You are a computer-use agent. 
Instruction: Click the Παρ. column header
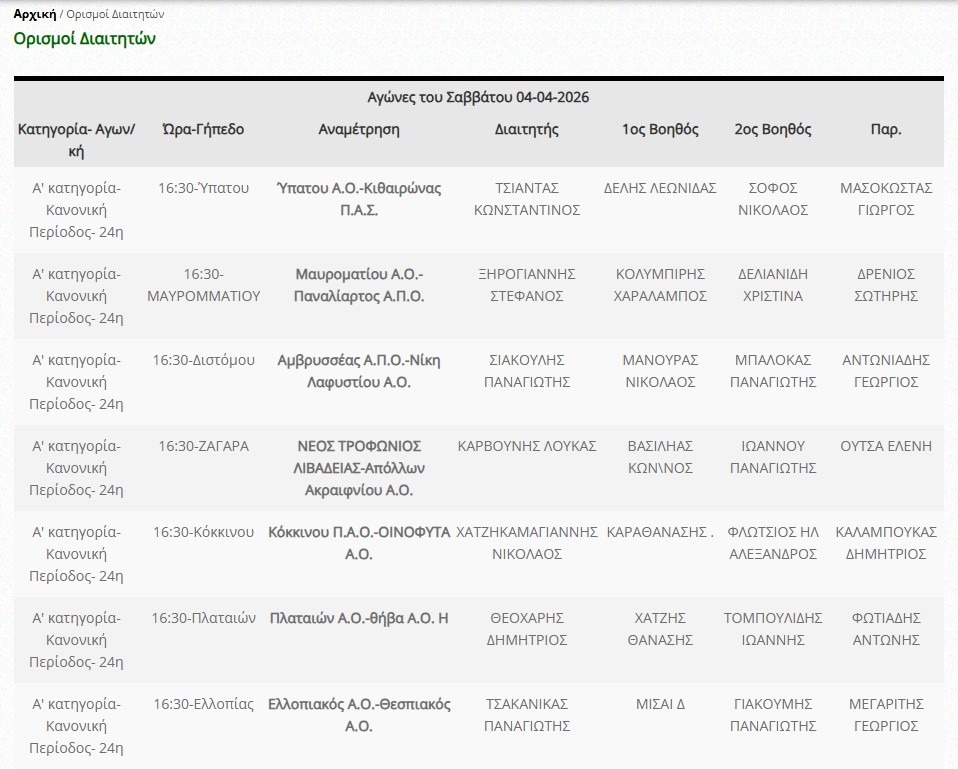[886, 130]
